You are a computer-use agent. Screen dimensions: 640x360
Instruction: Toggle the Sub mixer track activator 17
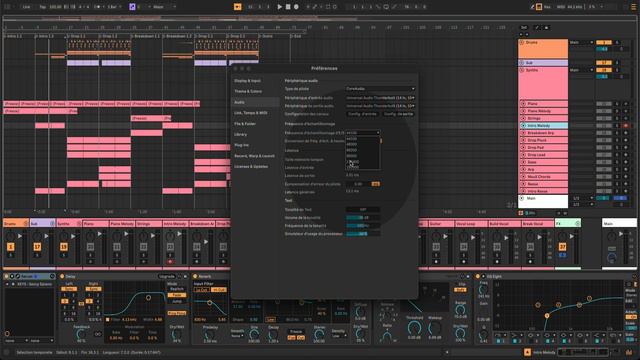(37, 247)
